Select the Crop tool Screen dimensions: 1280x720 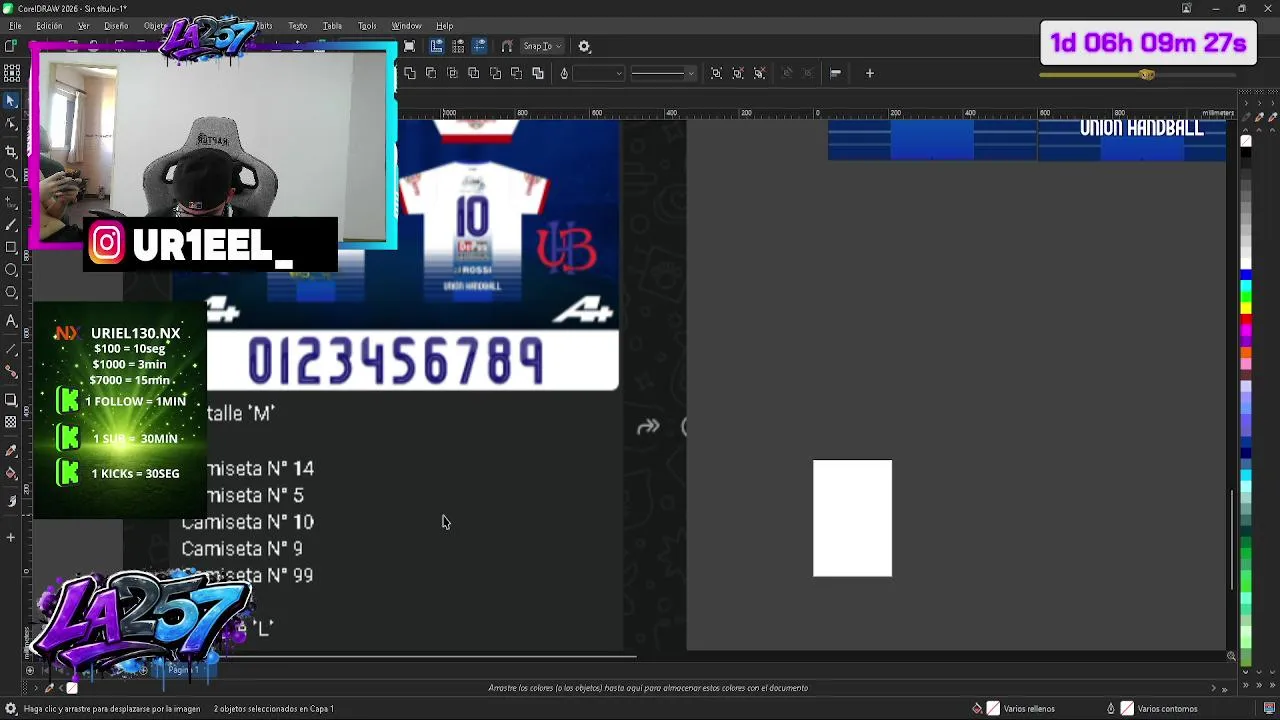(x=11, y=151)
